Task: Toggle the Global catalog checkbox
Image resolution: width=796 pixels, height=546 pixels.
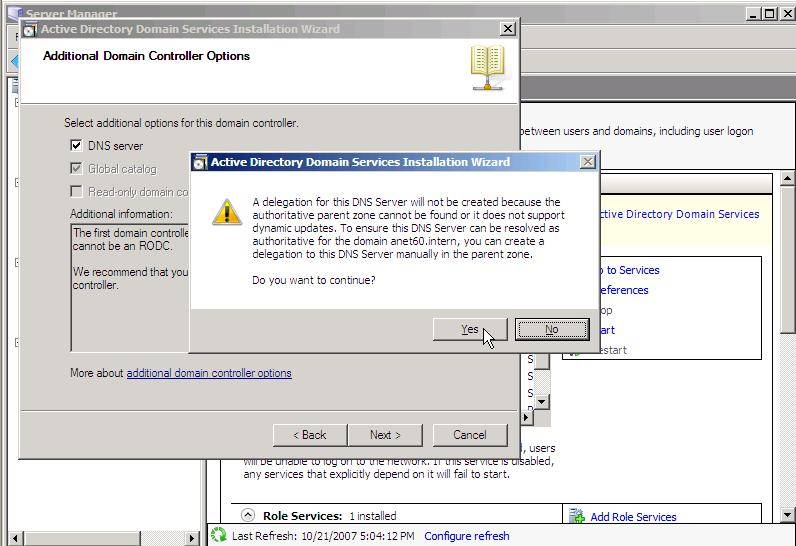Action: 76,168
